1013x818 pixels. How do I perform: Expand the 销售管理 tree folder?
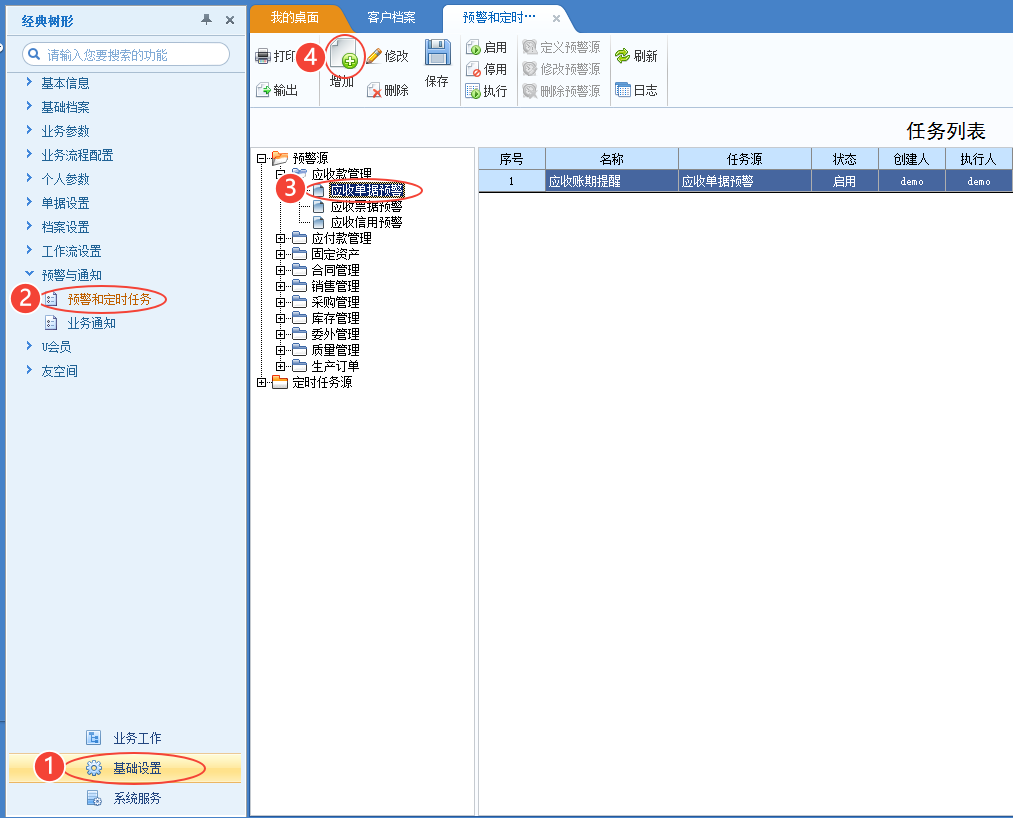(280, 286)
